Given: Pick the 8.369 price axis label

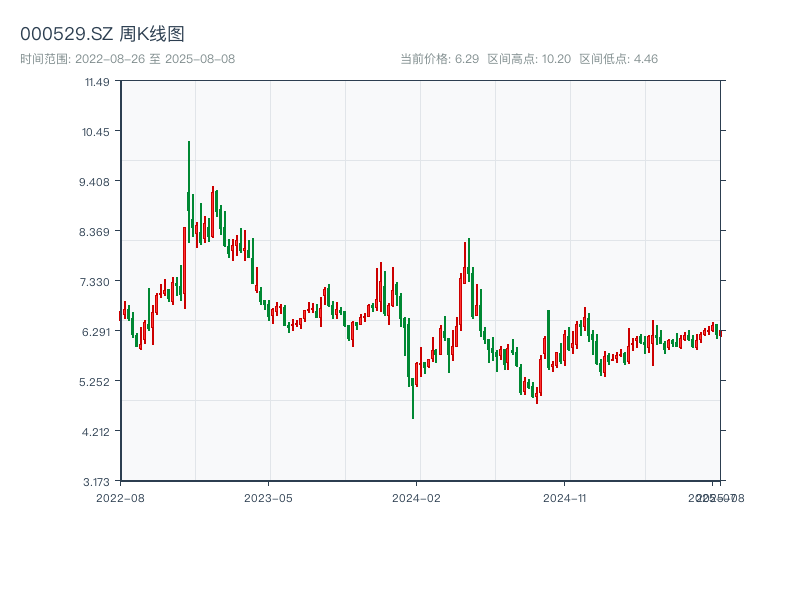Looking at the screenshot, I should [96, 231].
